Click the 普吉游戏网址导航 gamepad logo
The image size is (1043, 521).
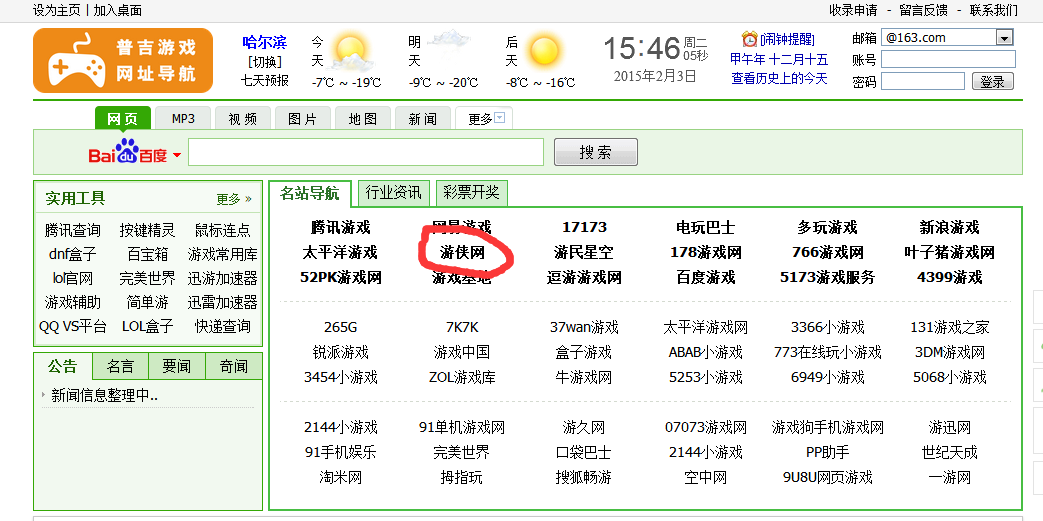[123, 61]
